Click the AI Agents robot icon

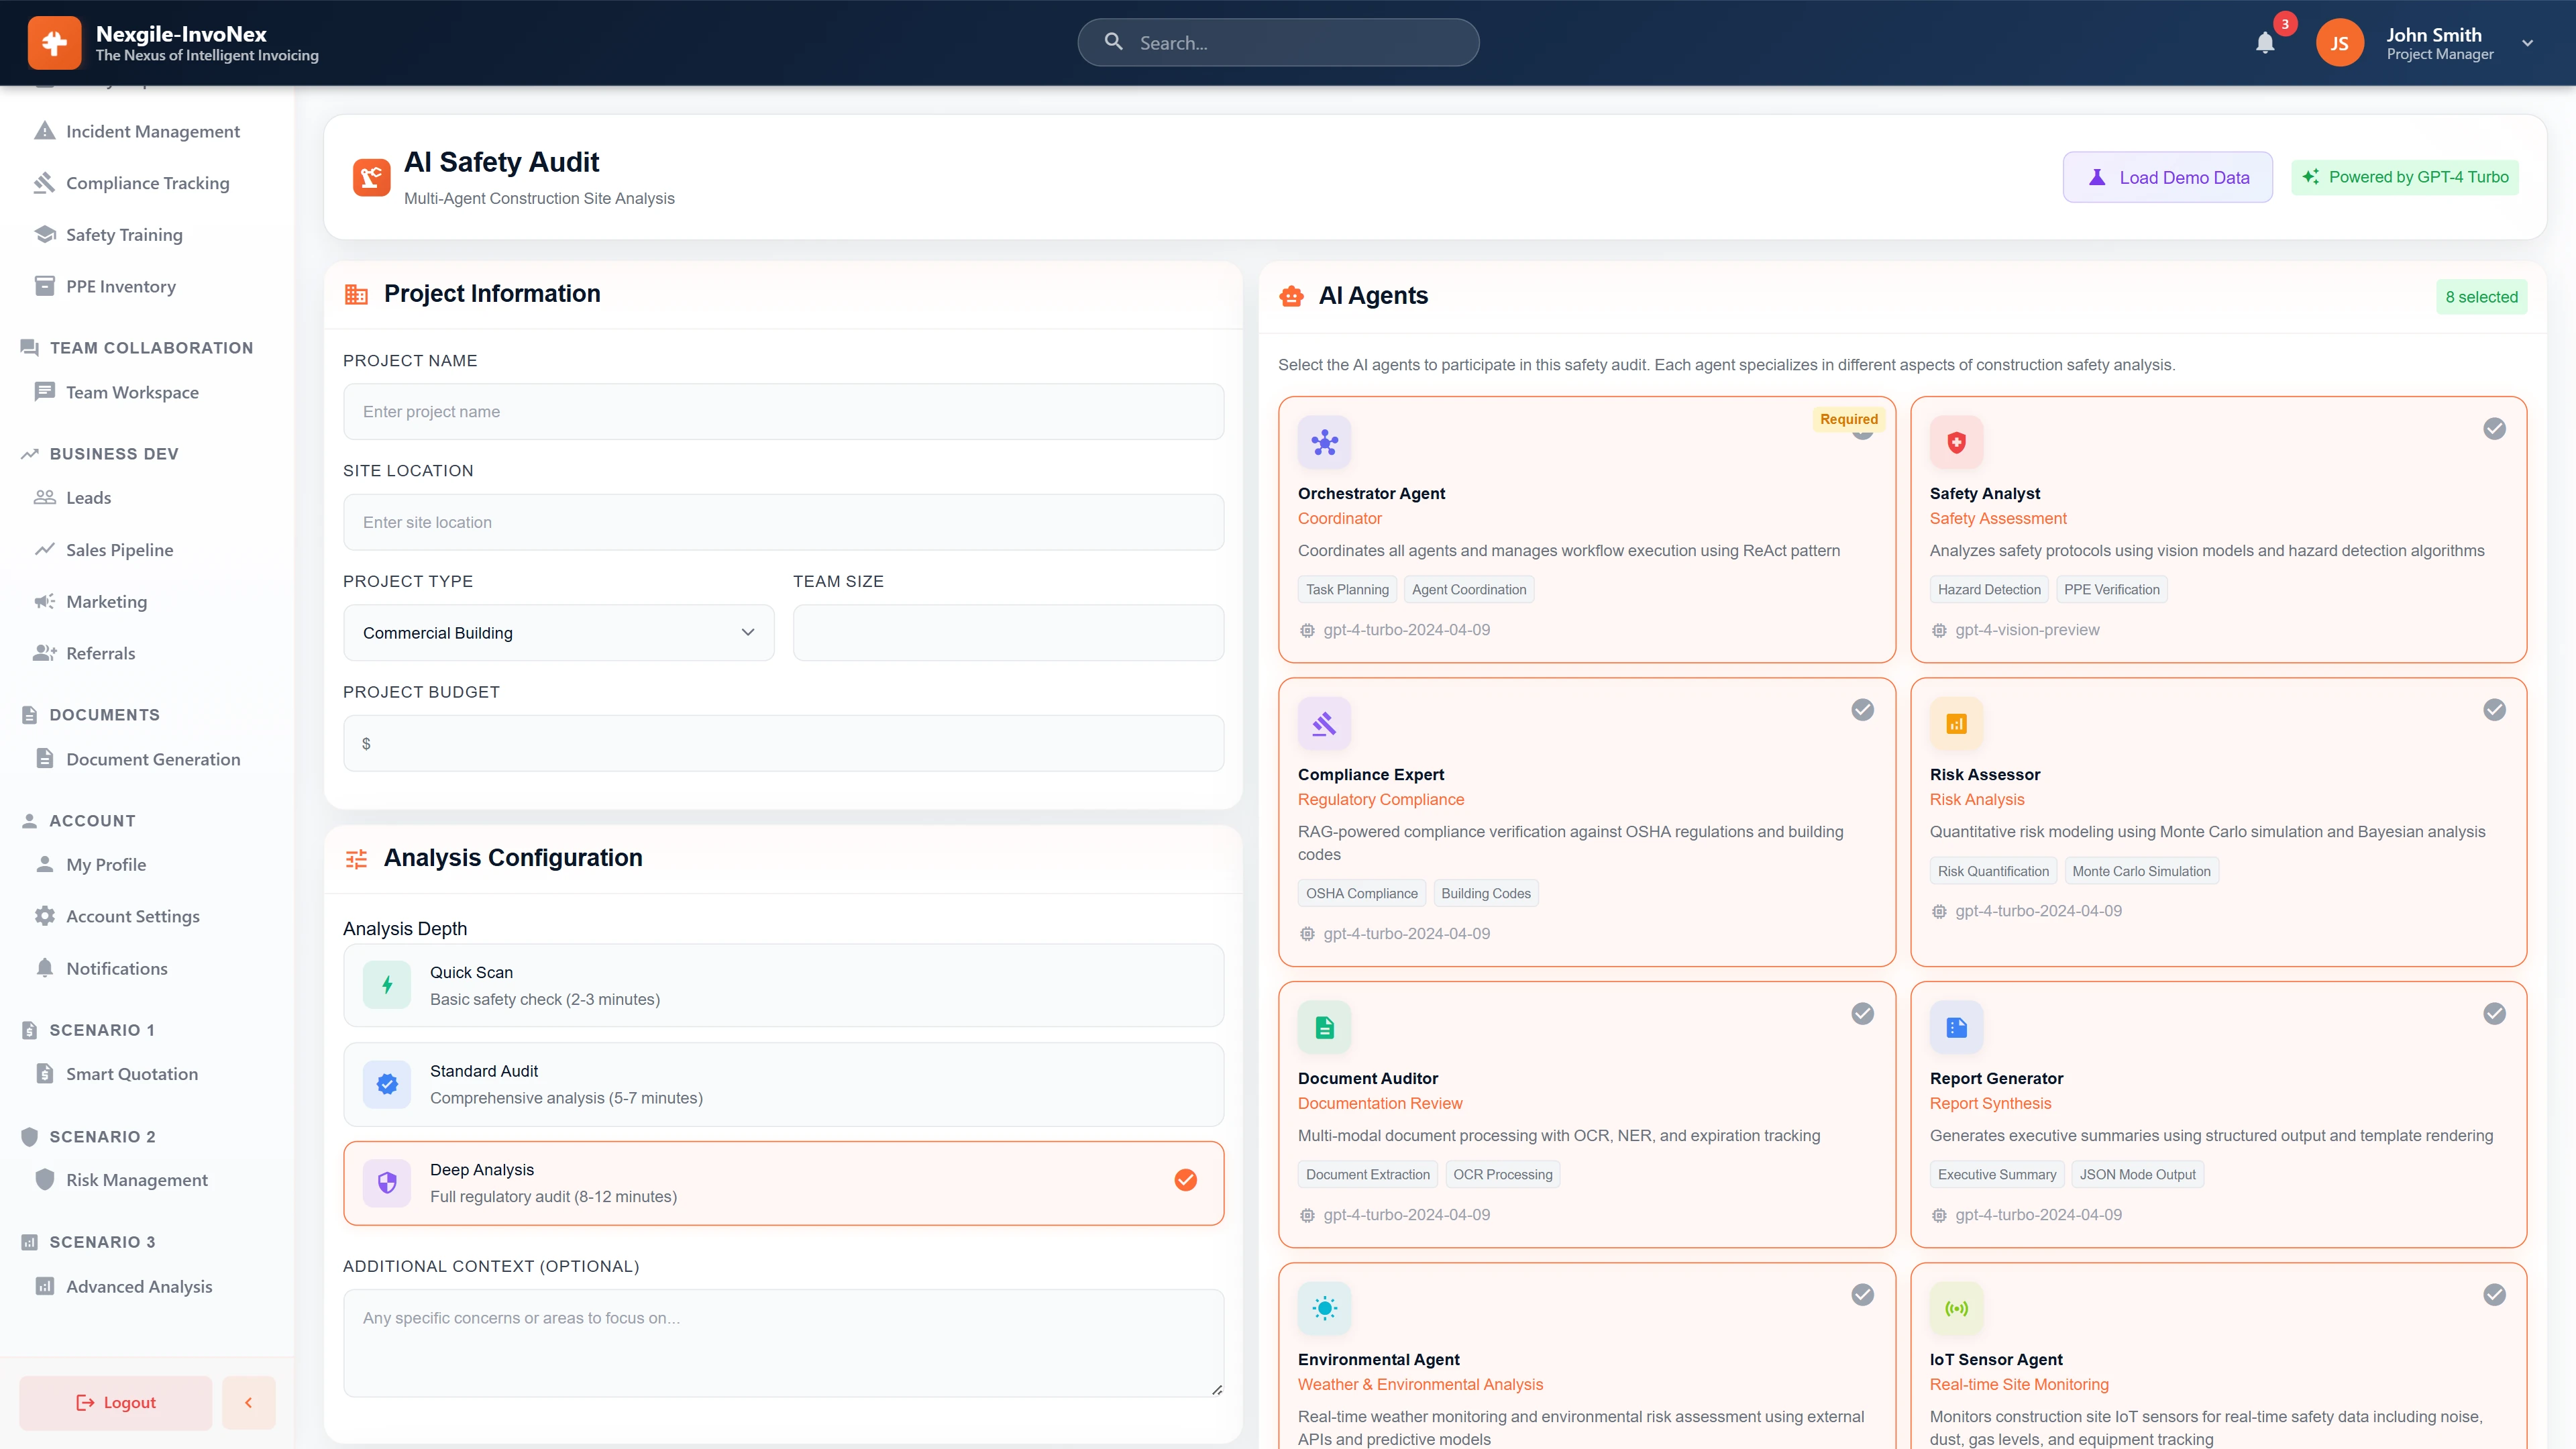tap(1291, 295)
